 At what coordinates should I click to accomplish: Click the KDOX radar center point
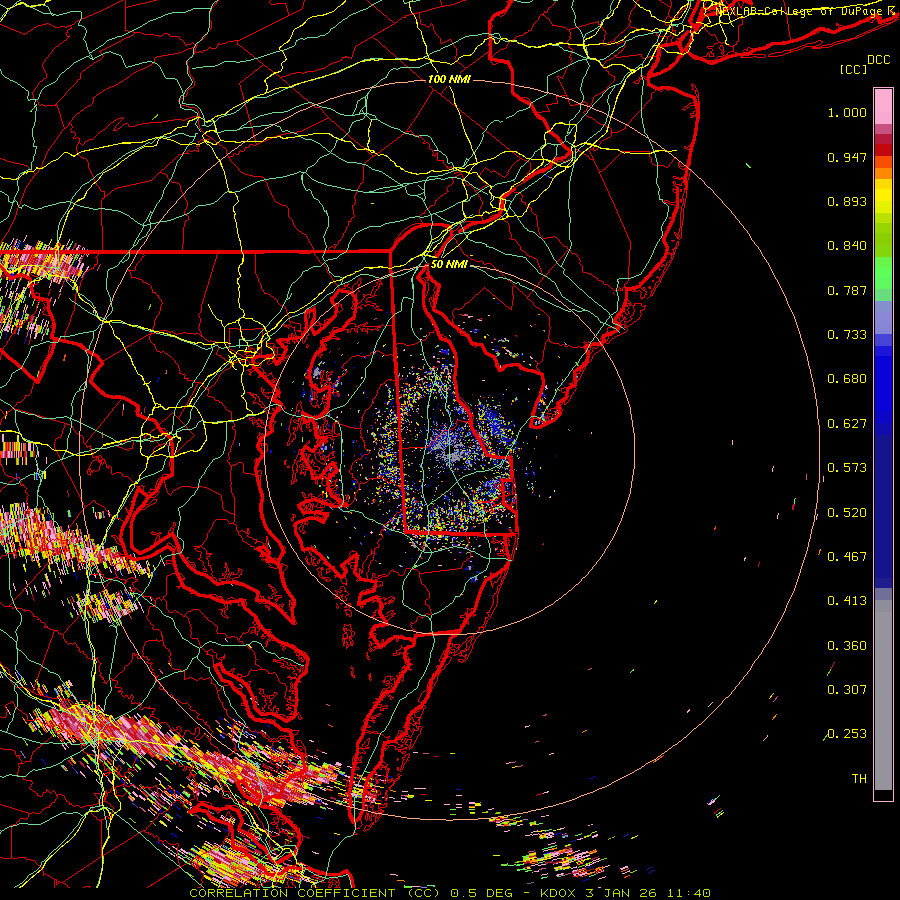click(449, 449)
